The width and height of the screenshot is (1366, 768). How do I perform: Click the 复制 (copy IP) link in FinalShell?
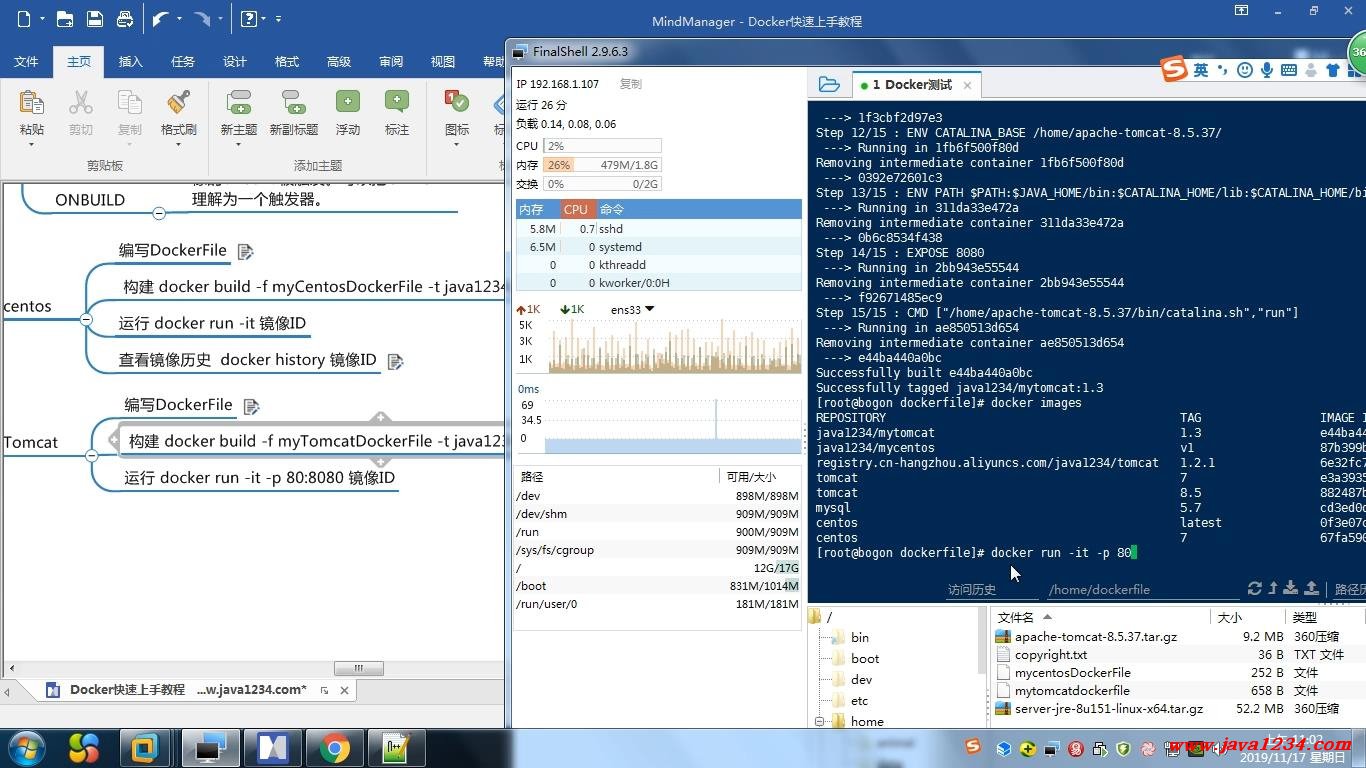coord(631,84)
